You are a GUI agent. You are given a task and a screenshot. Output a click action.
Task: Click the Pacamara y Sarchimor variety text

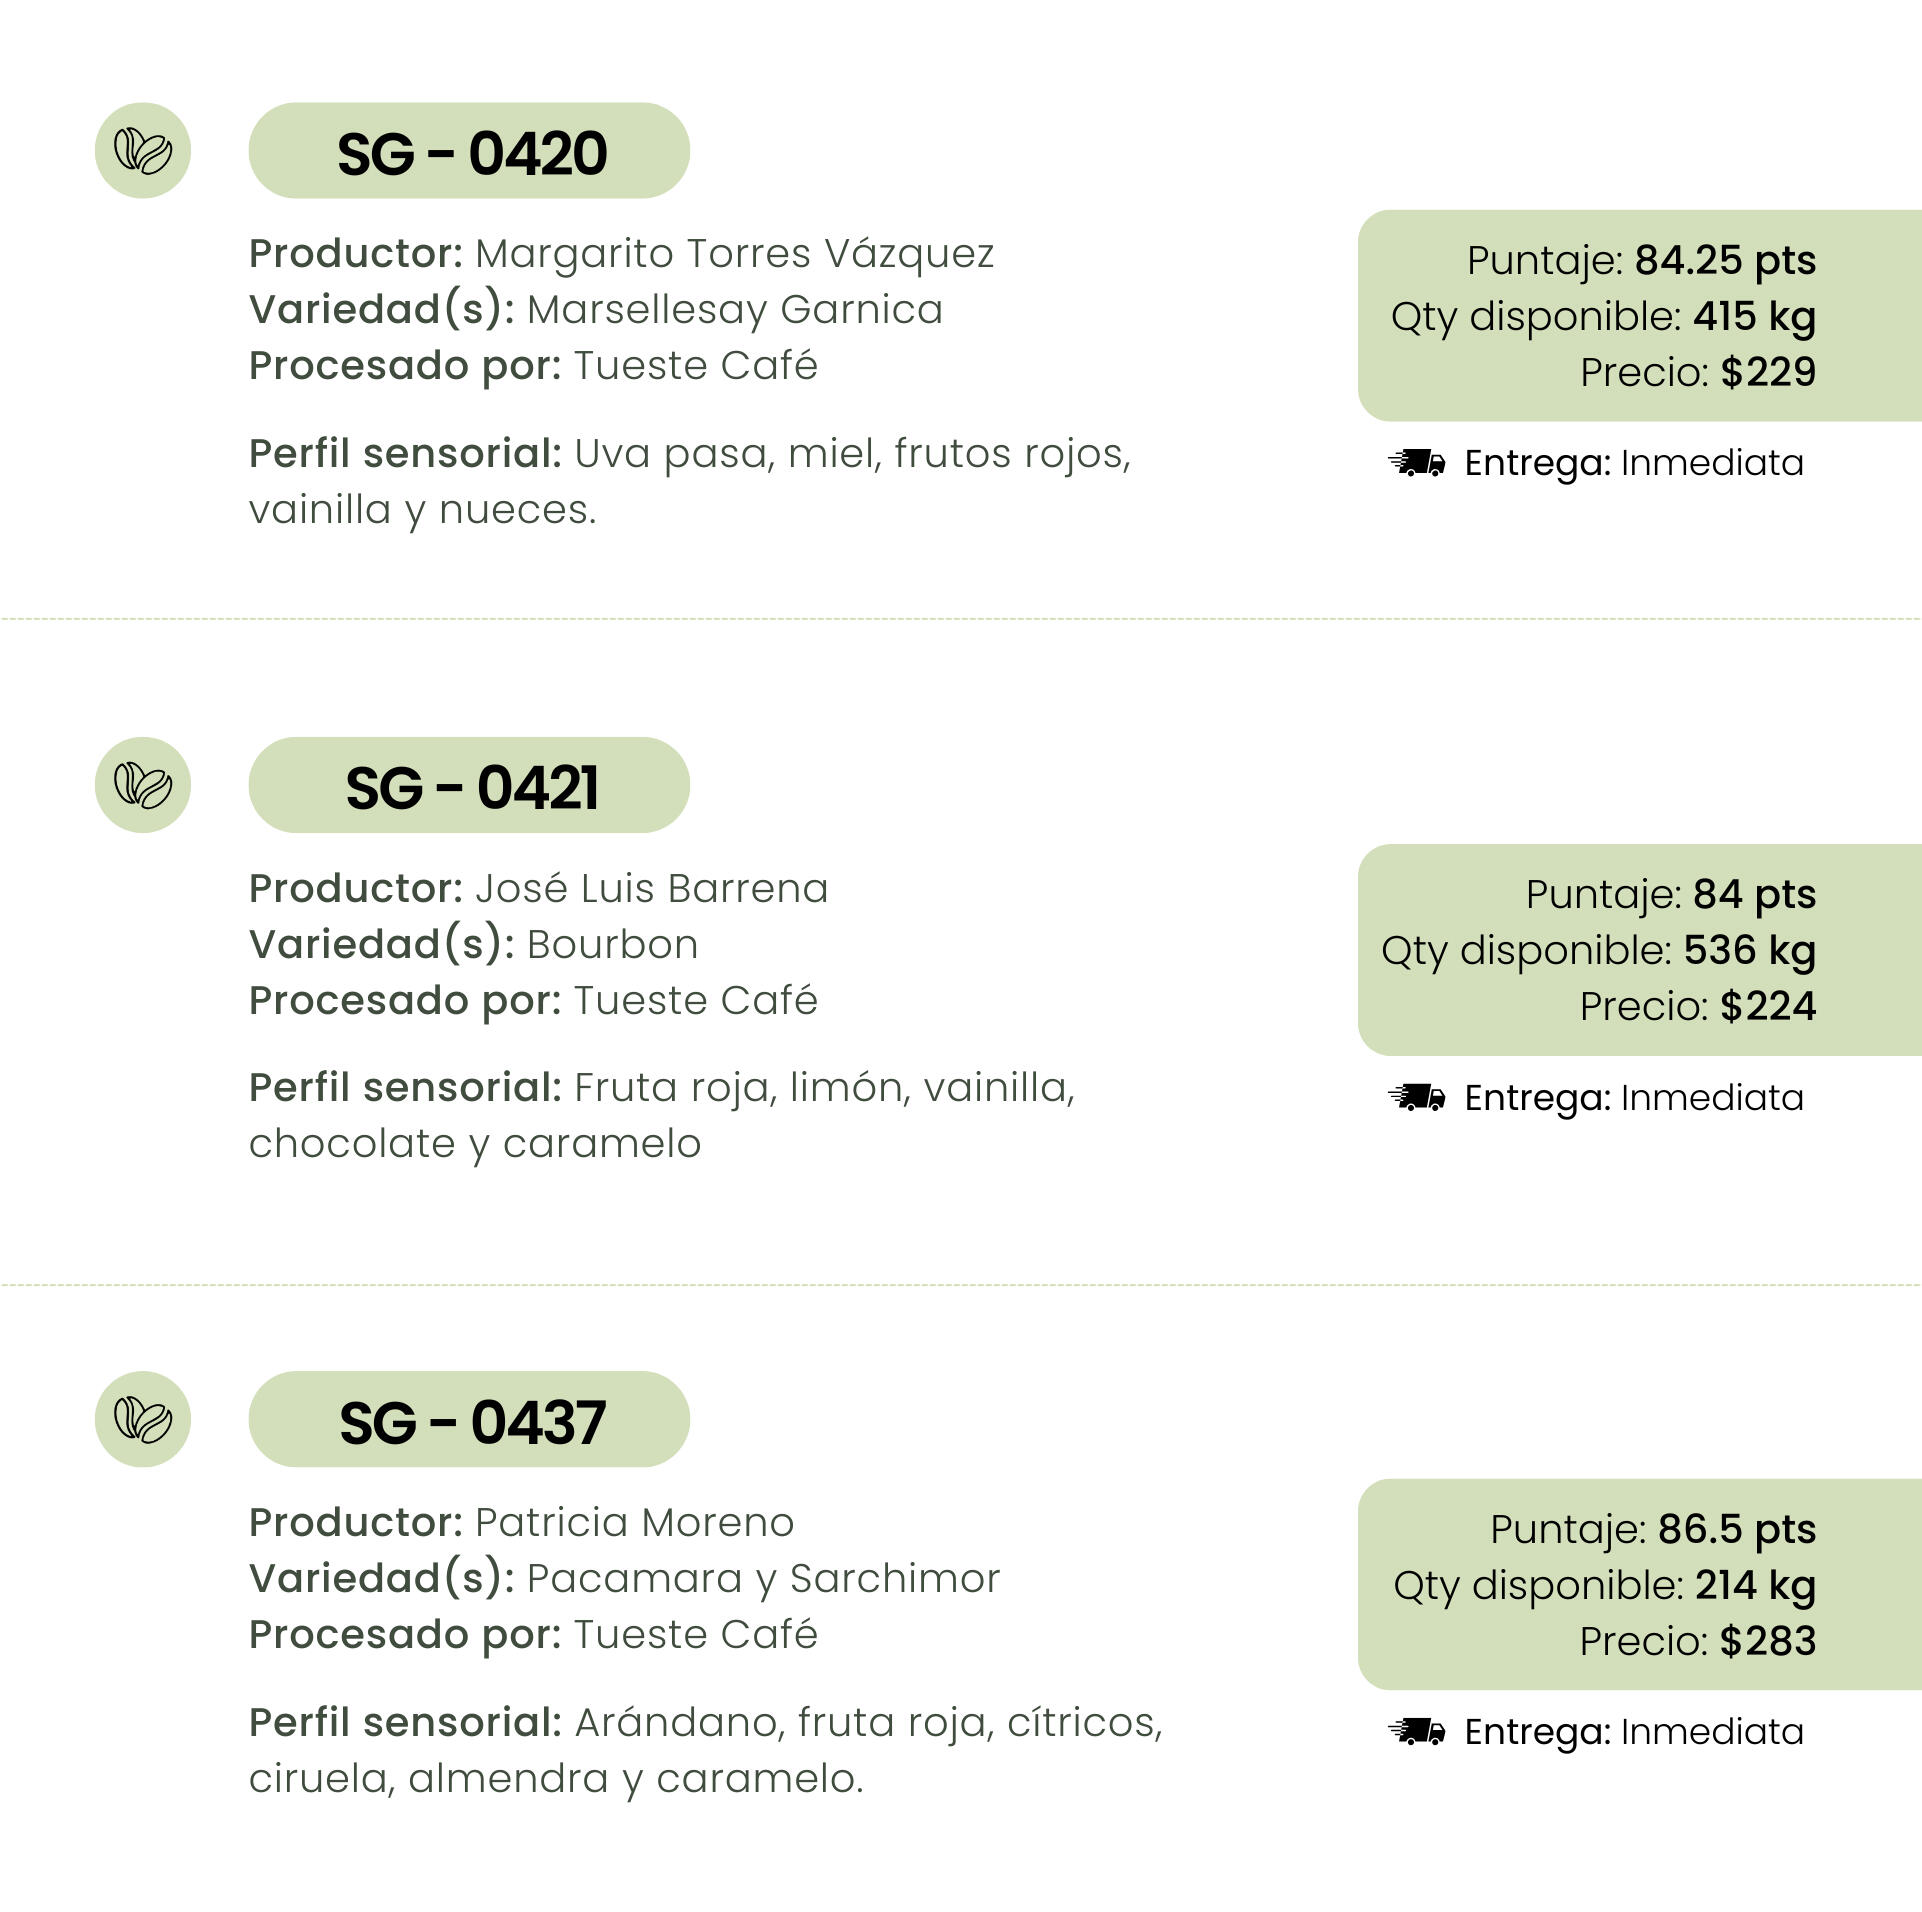(x=763, y=1579)
